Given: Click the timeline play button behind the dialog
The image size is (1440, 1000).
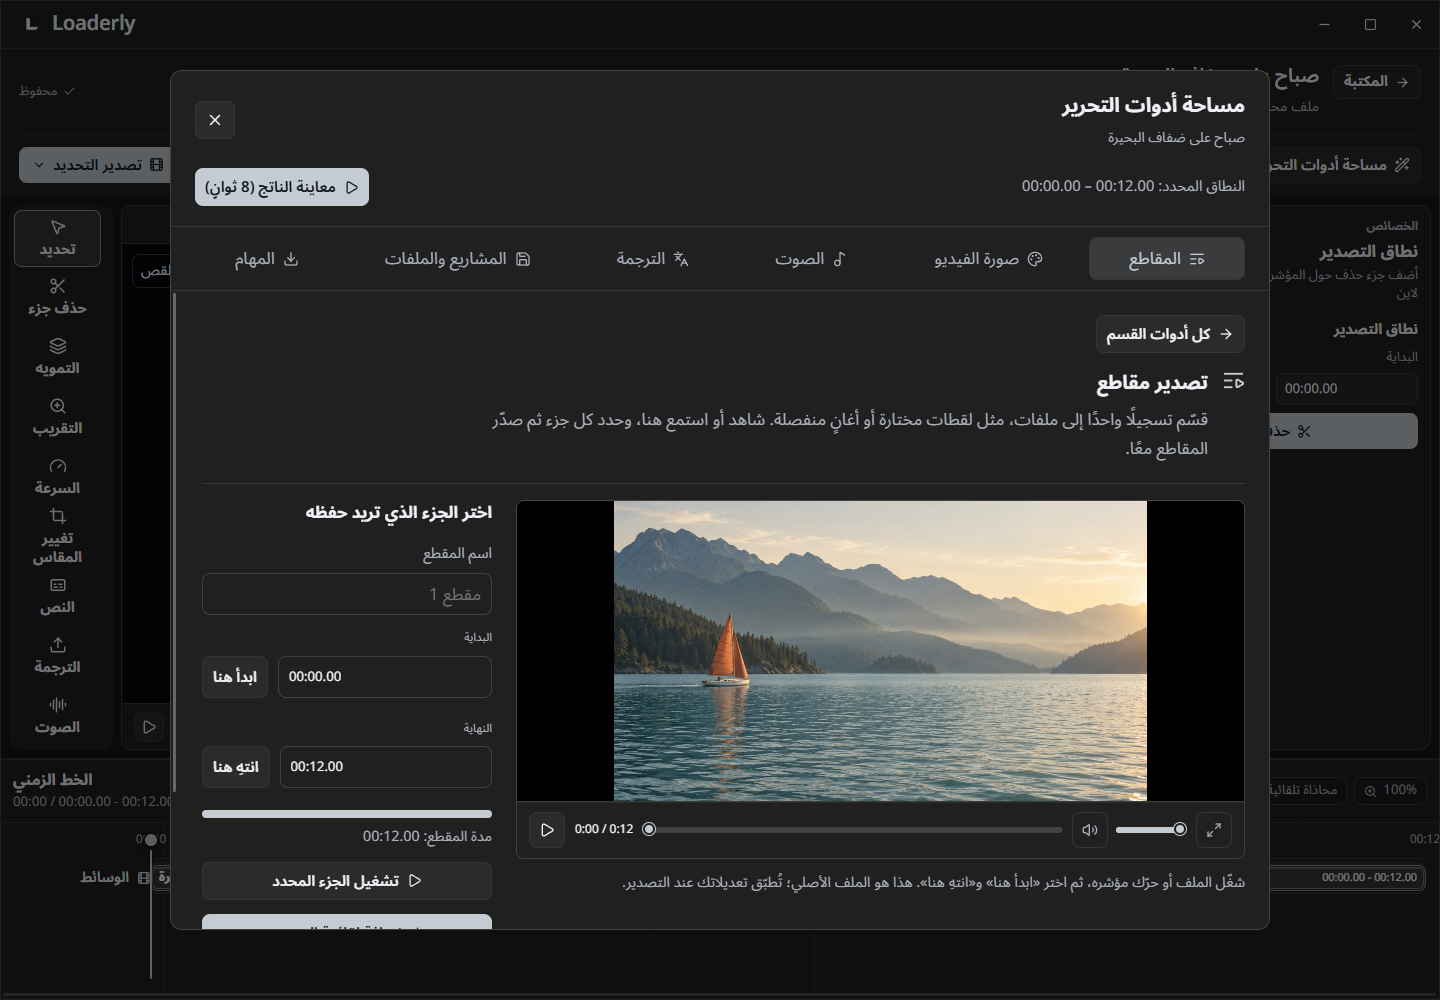Looking at the screenshot, I should tap(149, 727).
